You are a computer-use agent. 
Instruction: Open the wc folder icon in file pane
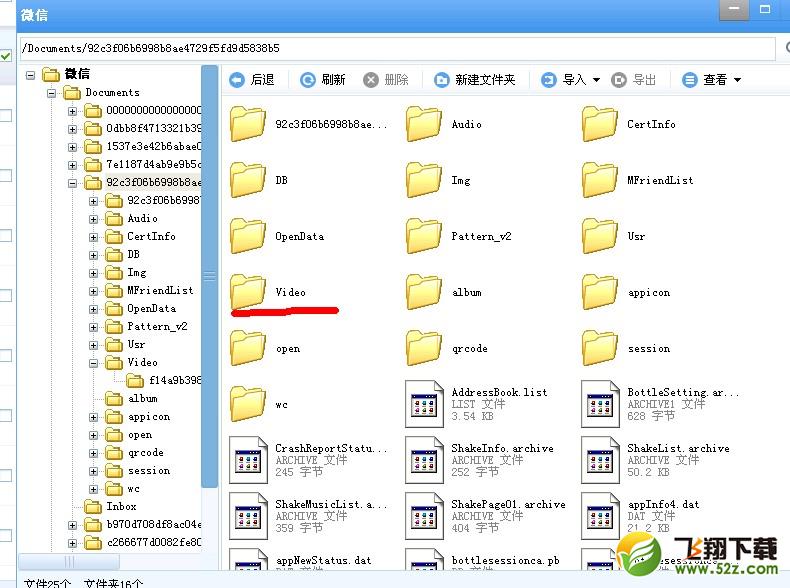tap(248, 404)
